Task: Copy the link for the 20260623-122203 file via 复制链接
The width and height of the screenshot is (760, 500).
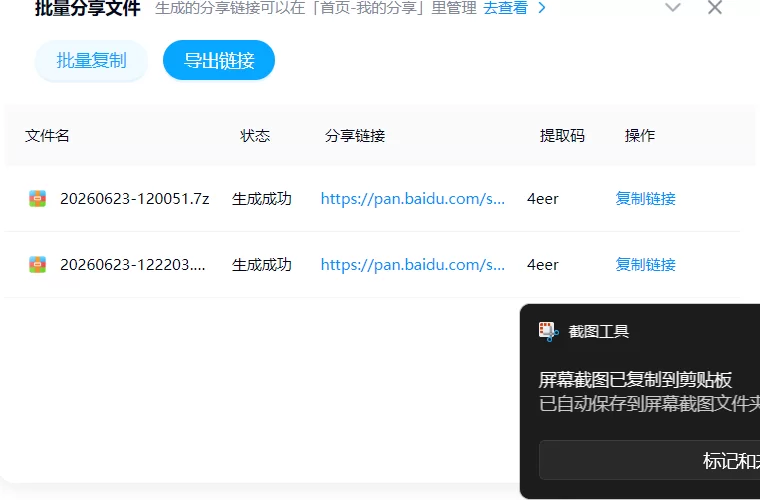Action: [x=646, y=265]
